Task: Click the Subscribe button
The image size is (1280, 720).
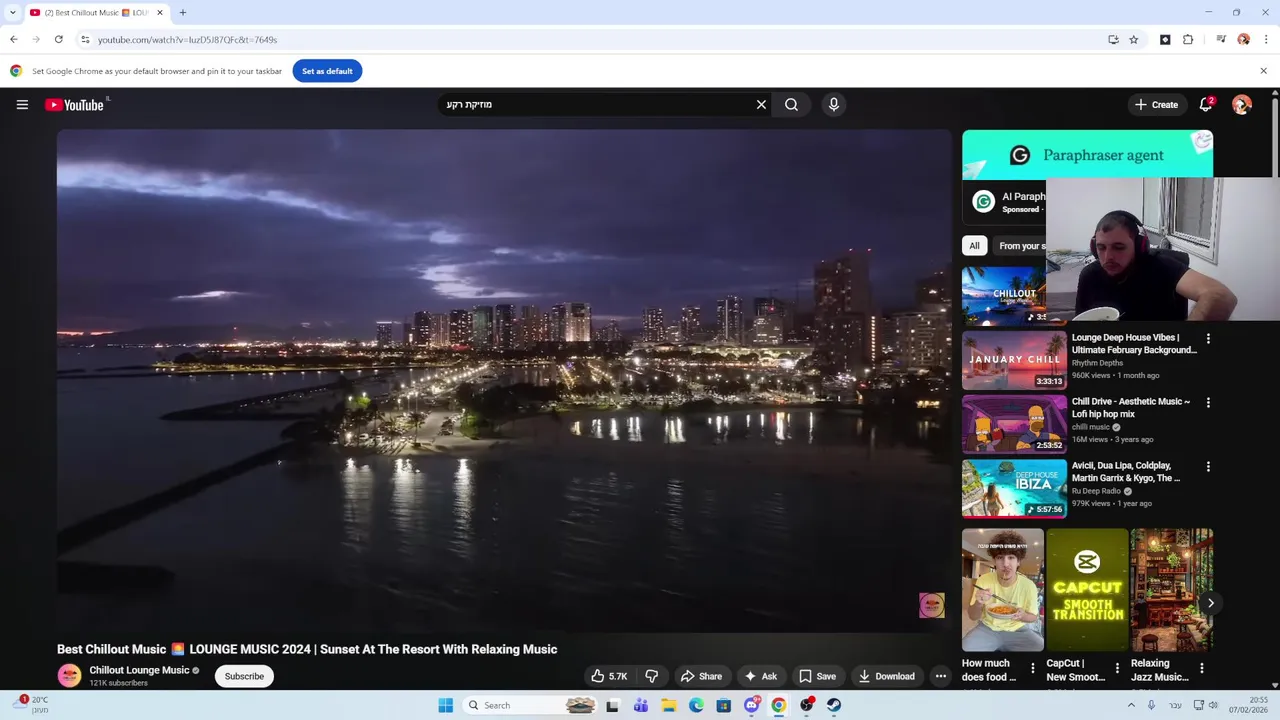Action: (244, 676)
